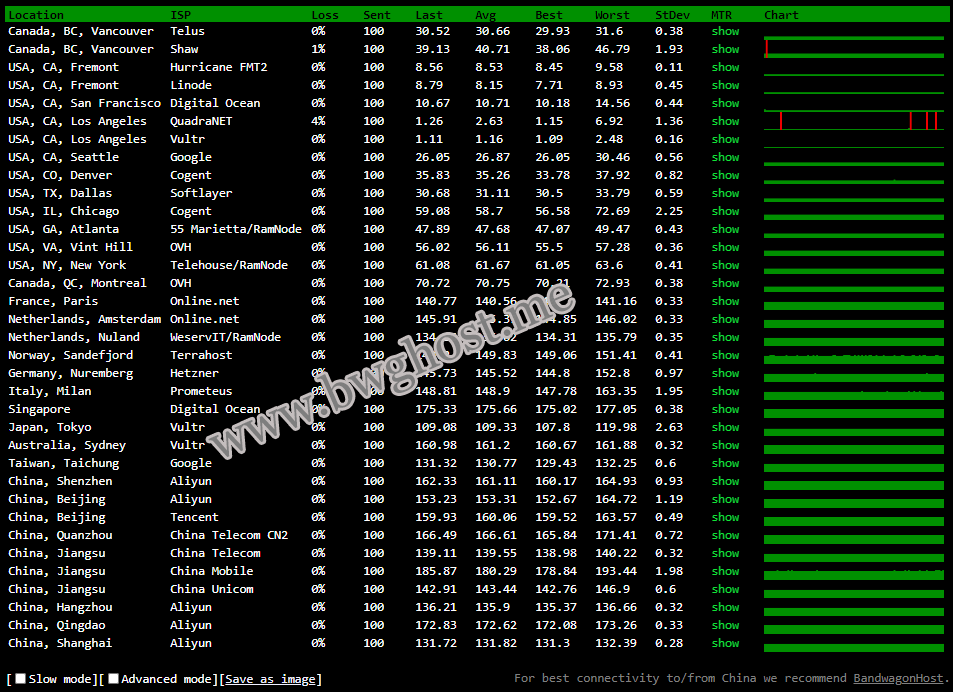Click the Loss column header
Image resolution: width=953 pixels, height=692 pixels.
click(325, 15)
